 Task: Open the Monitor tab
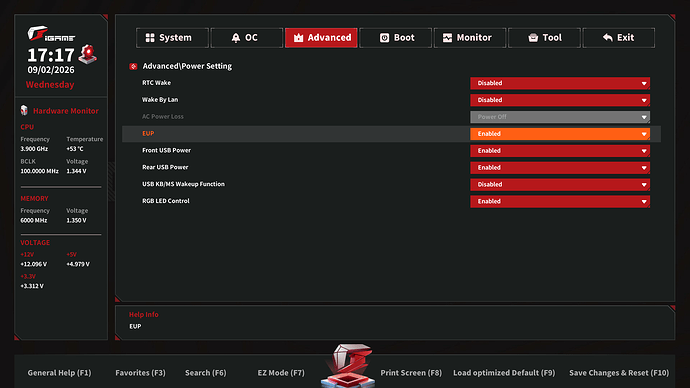click(x=470, y=38)
